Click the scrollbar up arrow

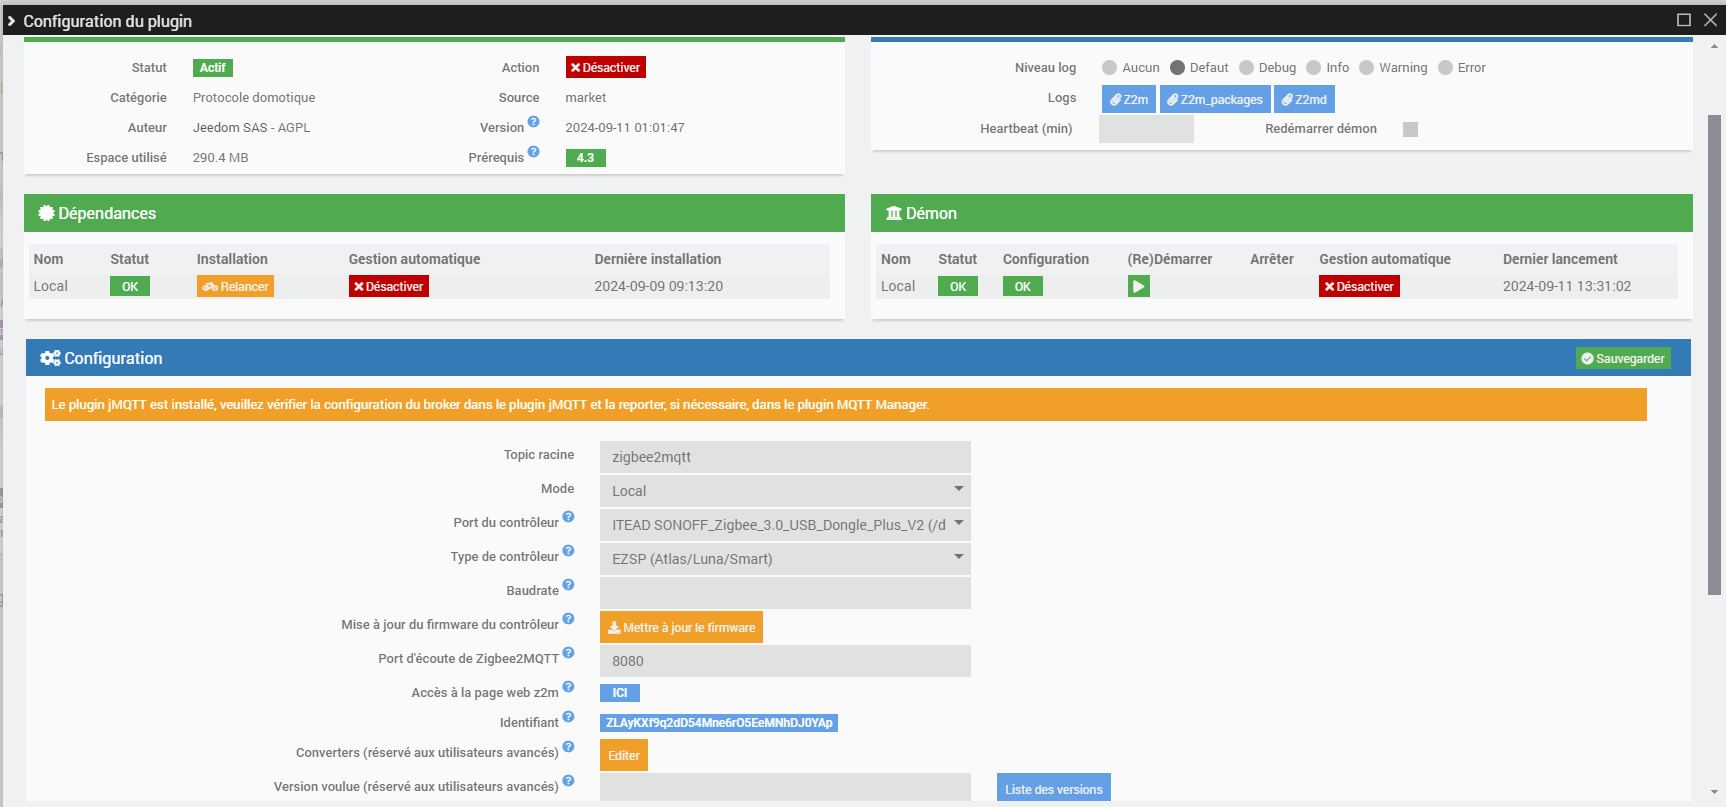(1714, 45)
